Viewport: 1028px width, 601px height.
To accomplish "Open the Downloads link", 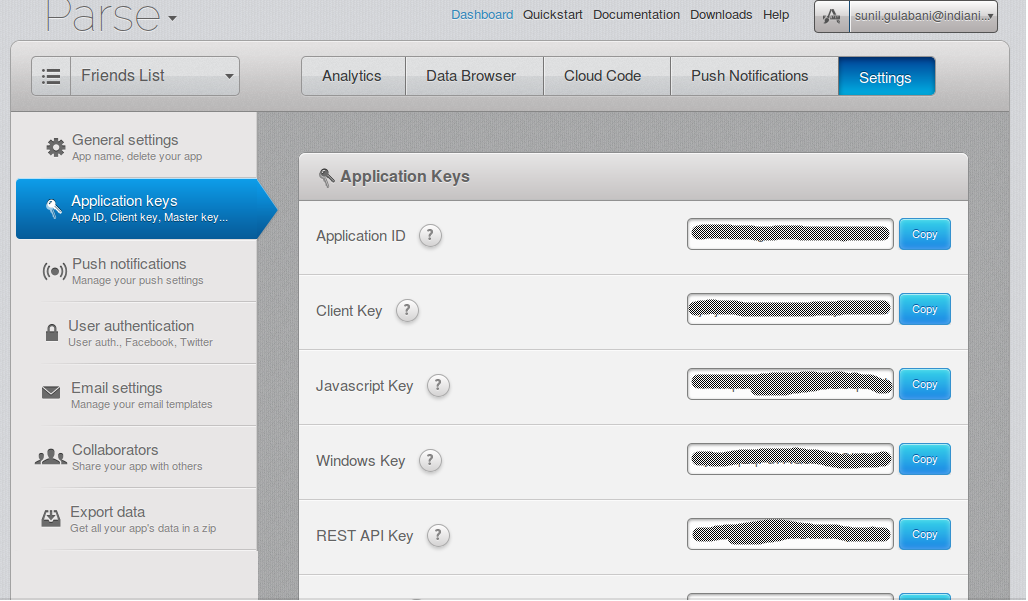I will (x=721, y=14).
